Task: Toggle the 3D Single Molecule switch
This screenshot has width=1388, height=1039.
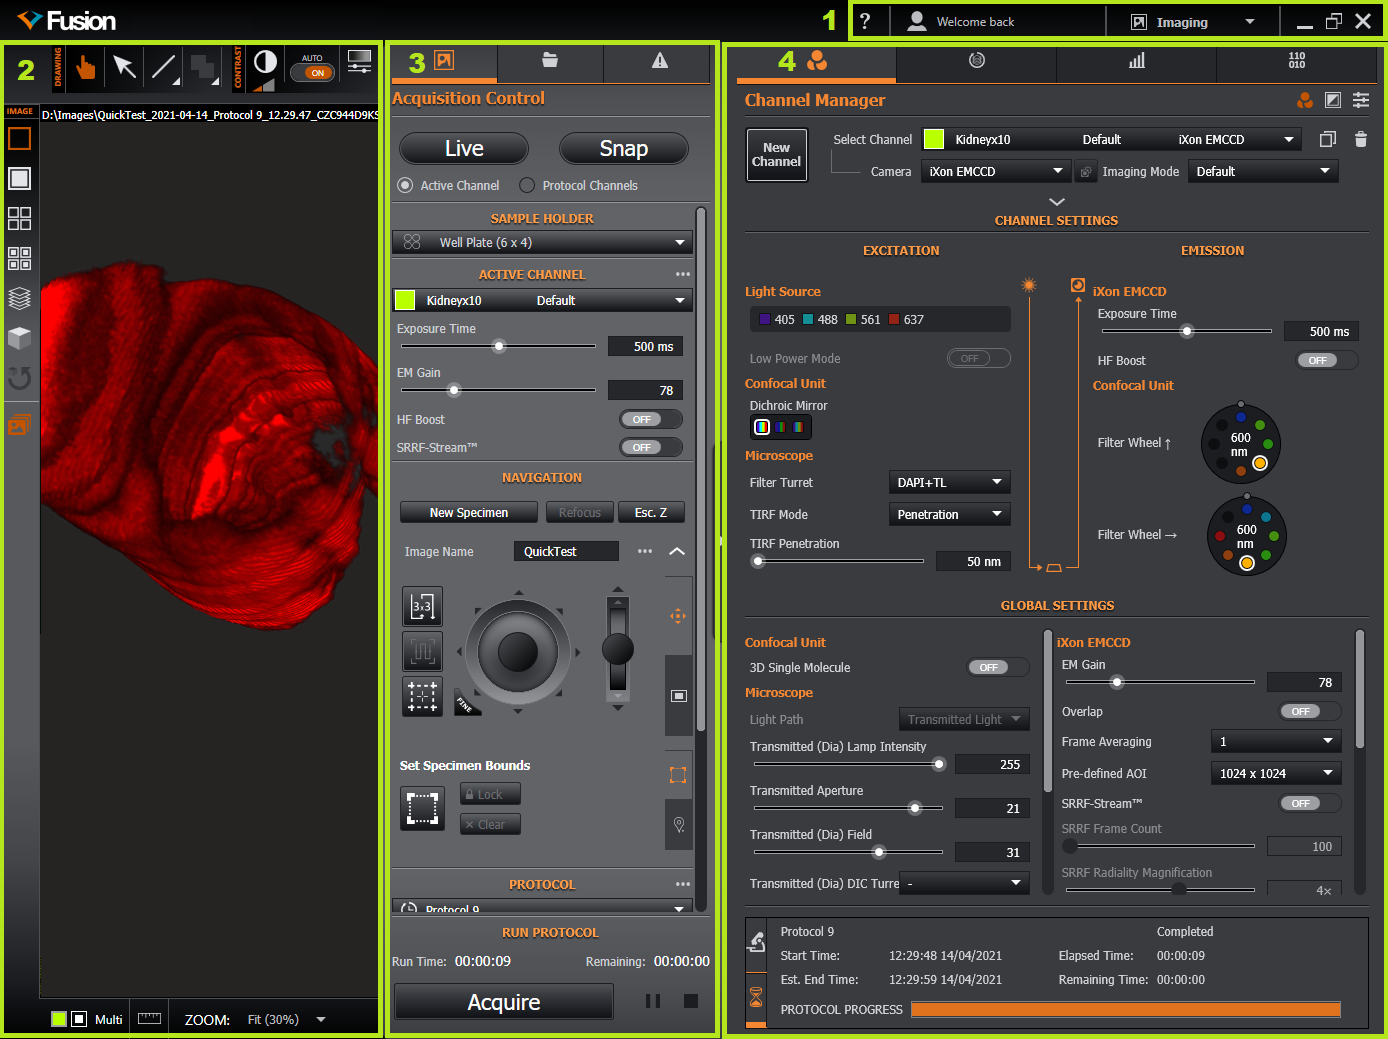Action: pos(997,668)
